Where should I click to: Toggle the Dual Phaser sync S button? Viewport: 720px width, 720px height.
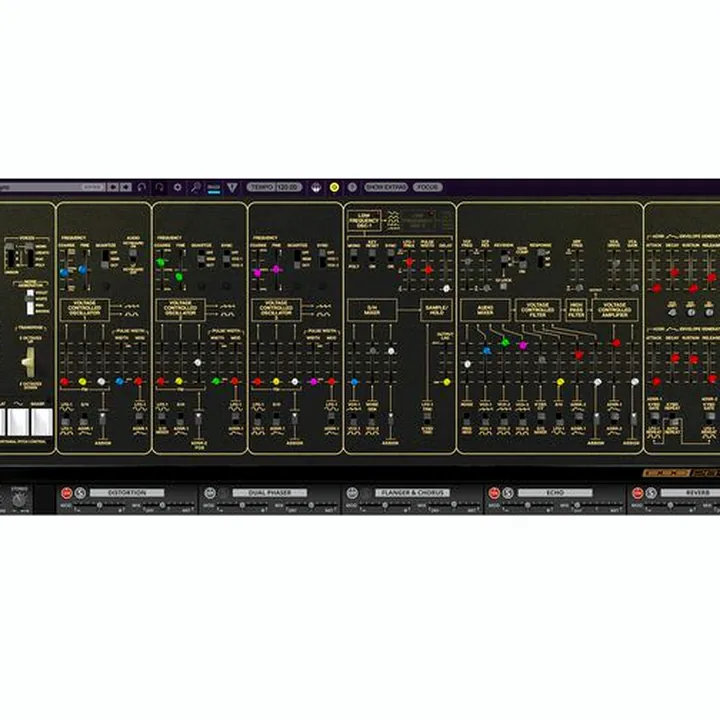tap(224, 493)
